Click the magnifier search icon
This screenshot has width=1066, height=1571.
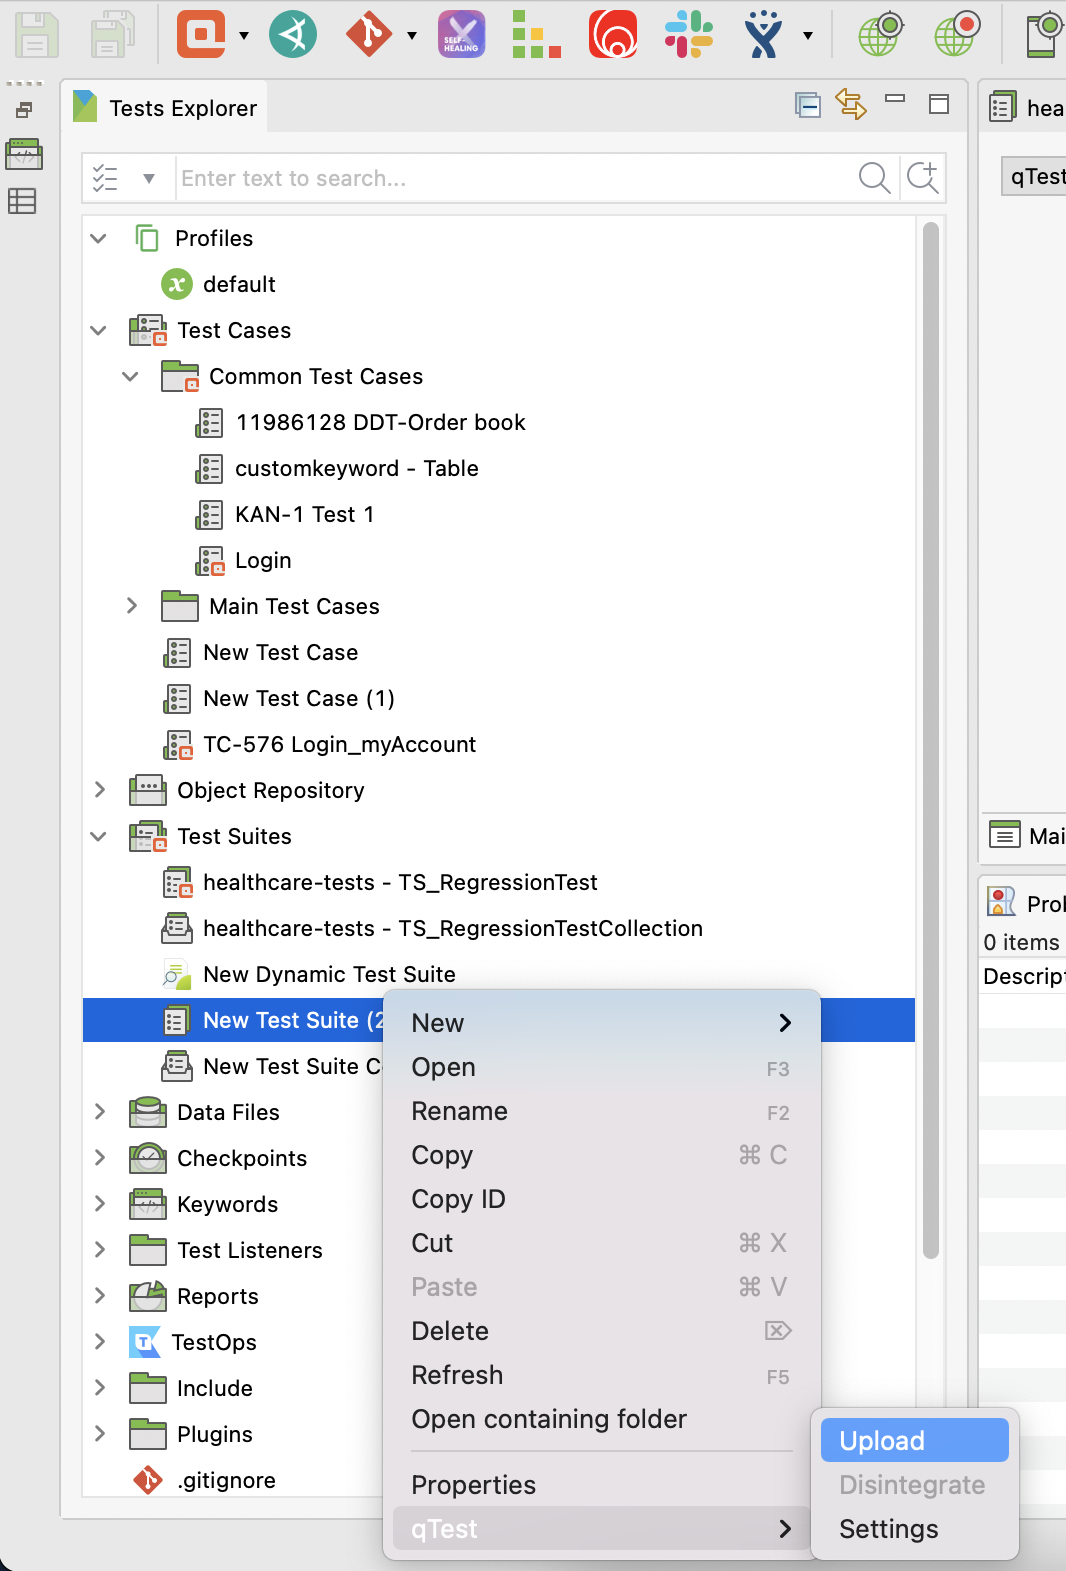coord(873,178)
